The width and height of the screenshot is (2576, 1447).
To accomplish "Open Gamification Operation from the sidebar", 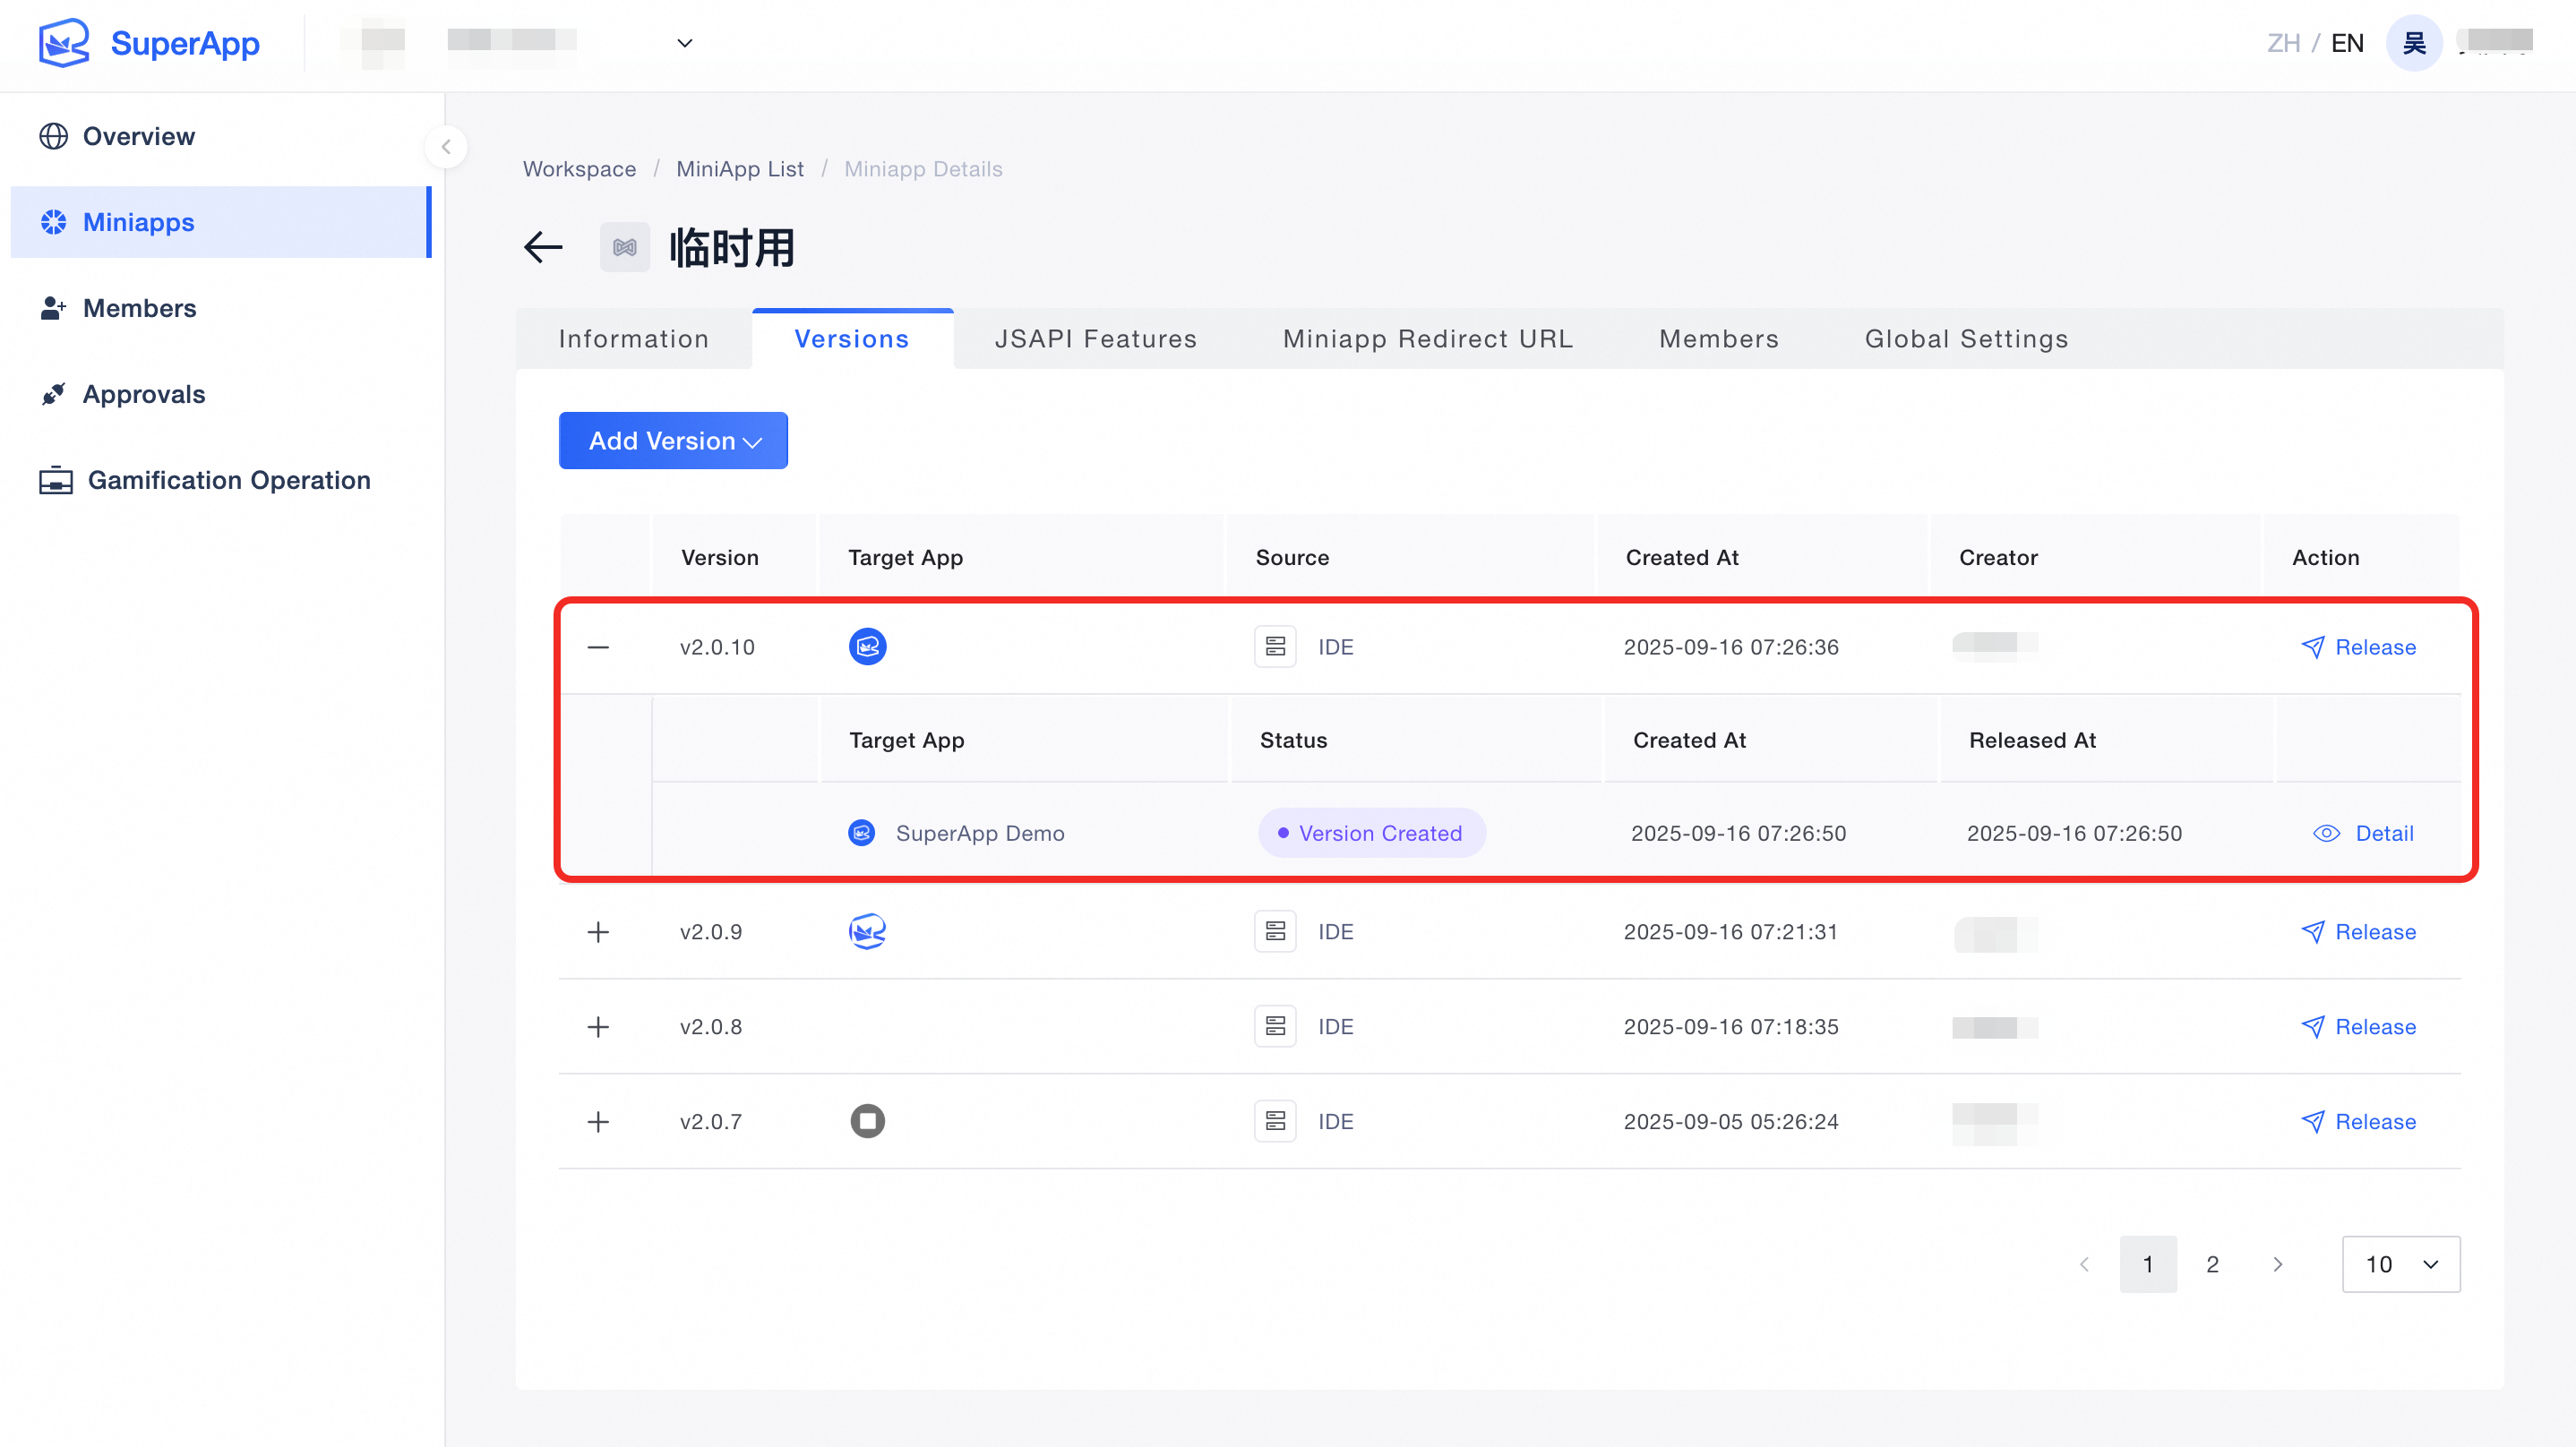I will pos(228,480).
